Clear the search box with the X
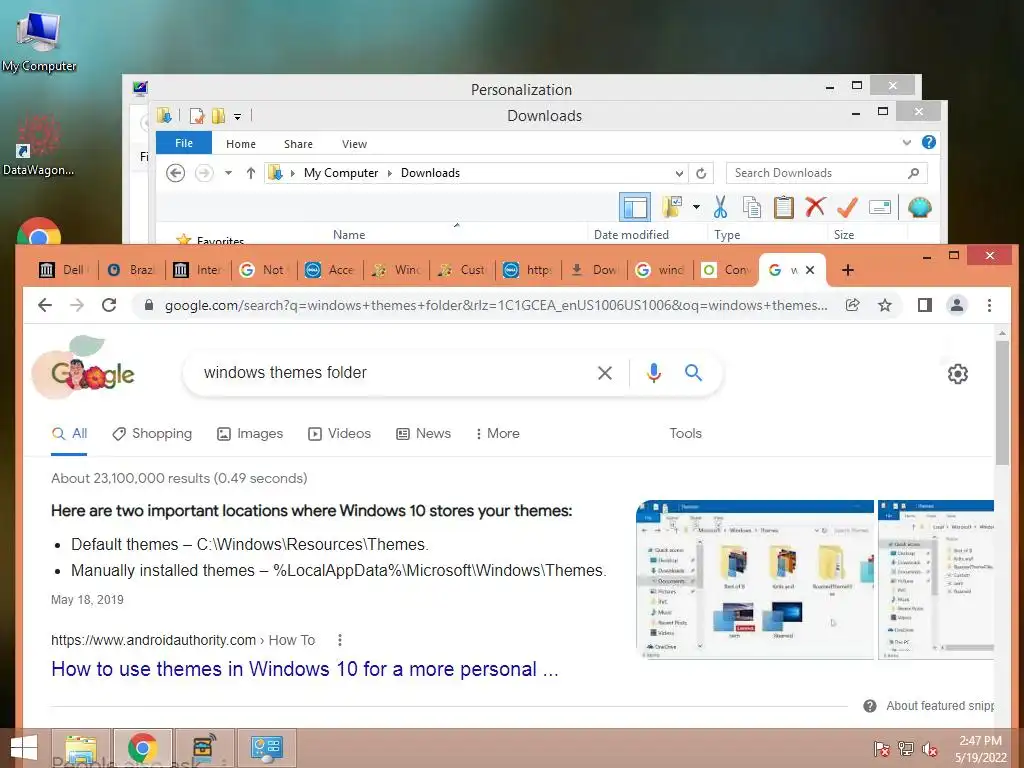 coord(605,373)
